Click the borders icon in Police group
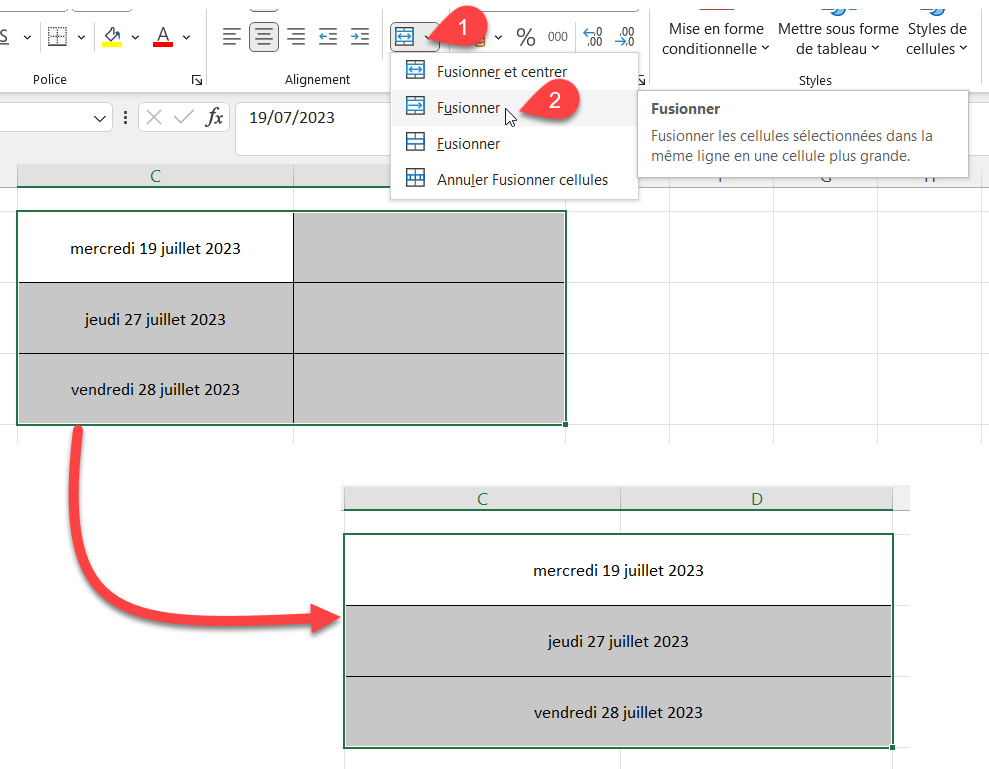The image size is (989, 769). pyautogui.click(x=57, y=37)
